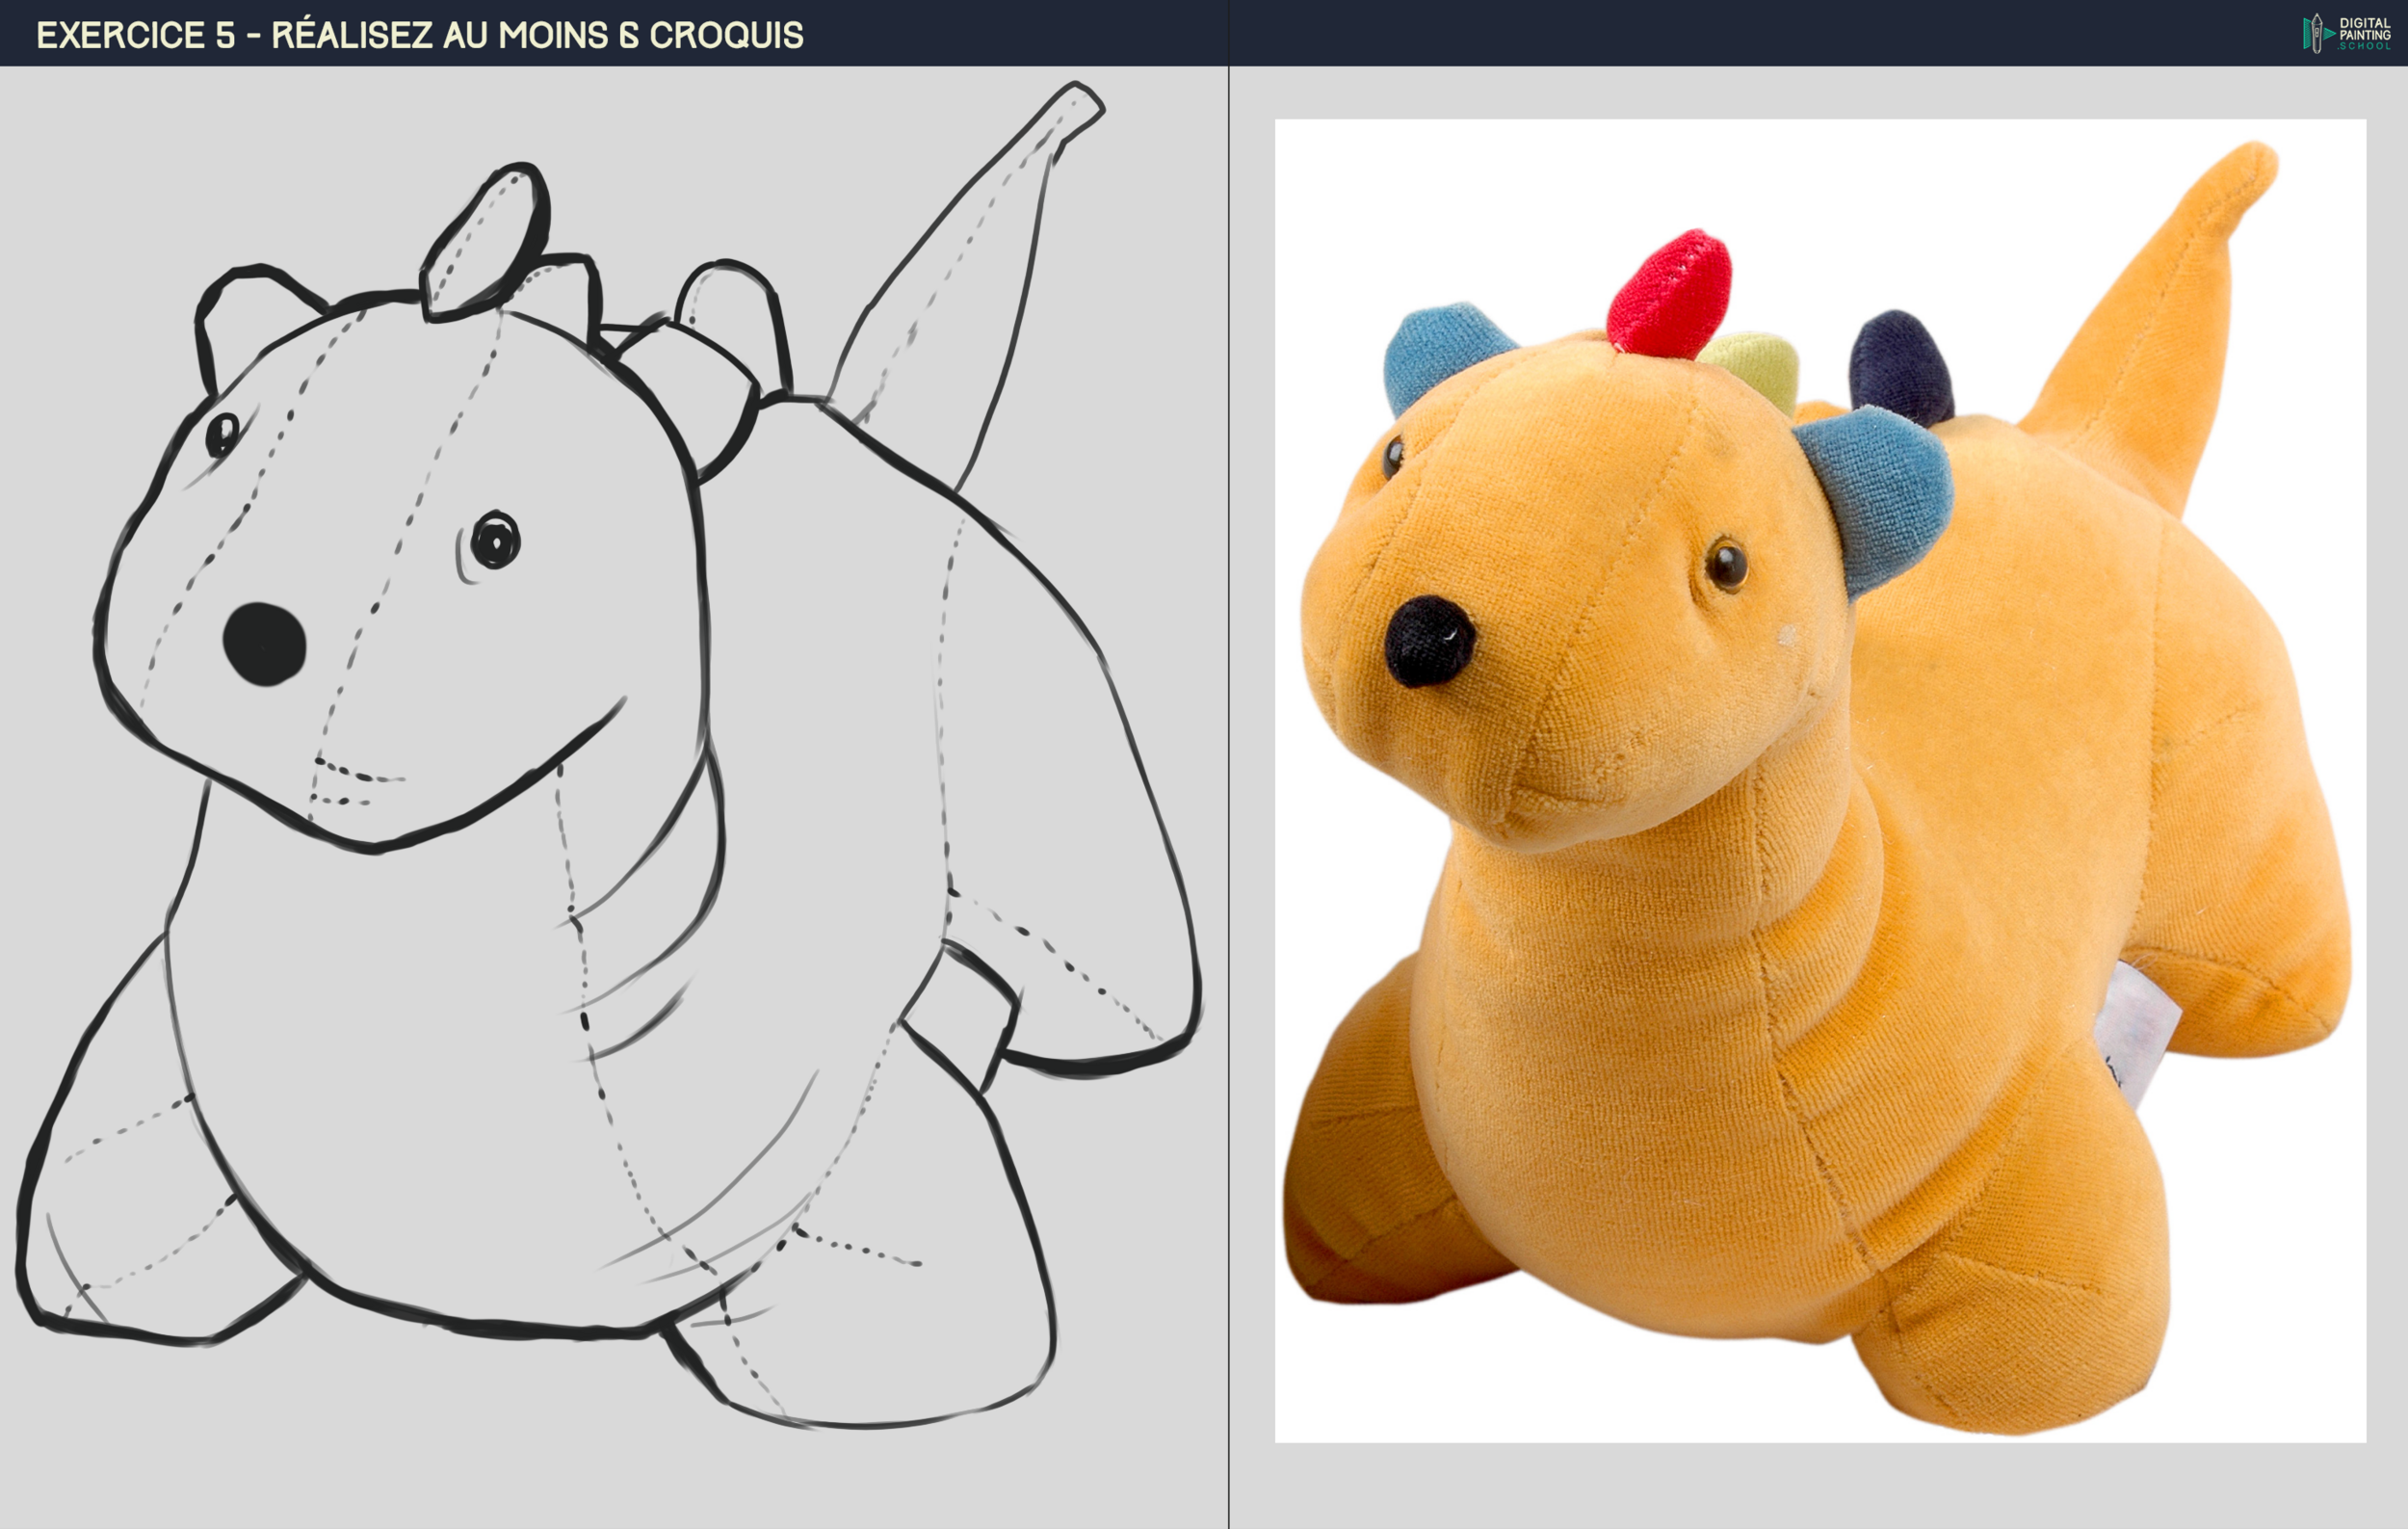The width and height of the screenshot is (2408, 1529).
Task: Click the sketch's large right eye
Action: (x=495, y=540)
